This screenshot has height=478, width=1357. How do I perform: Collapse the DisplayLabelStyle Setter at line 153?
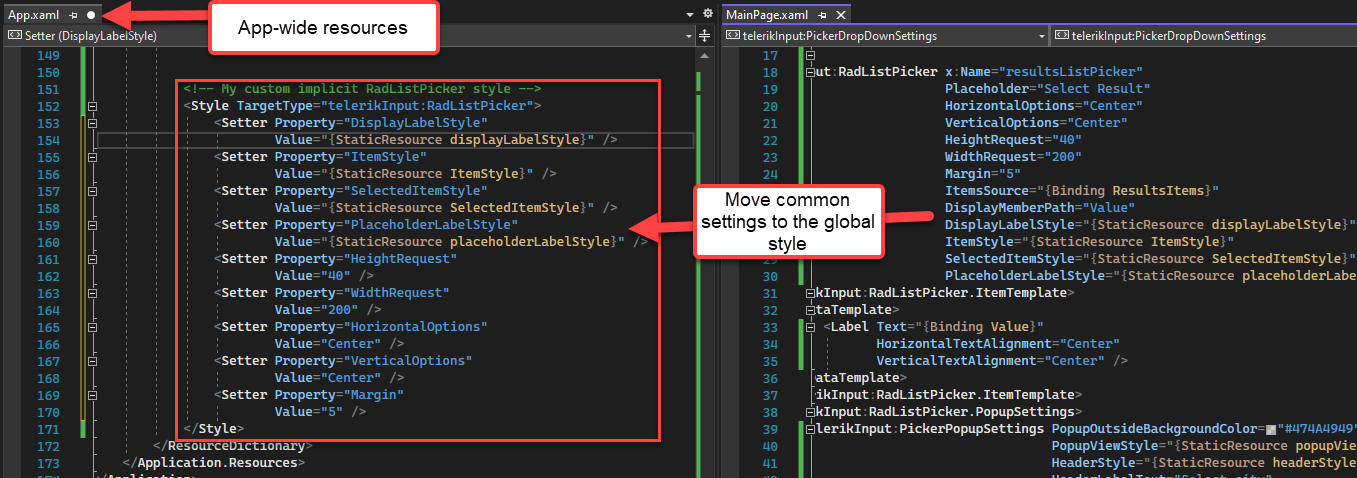coord(93,122)
